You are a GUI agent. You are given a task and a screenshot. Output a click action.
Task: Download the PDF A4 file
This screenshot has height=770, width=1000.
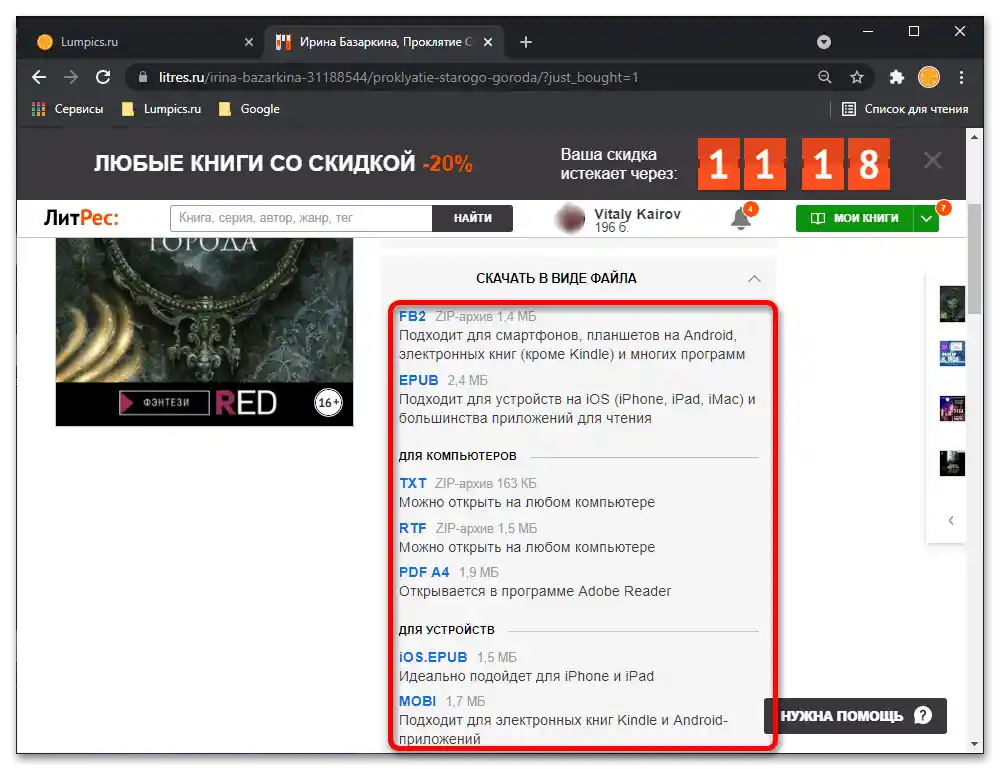(424, 572)
